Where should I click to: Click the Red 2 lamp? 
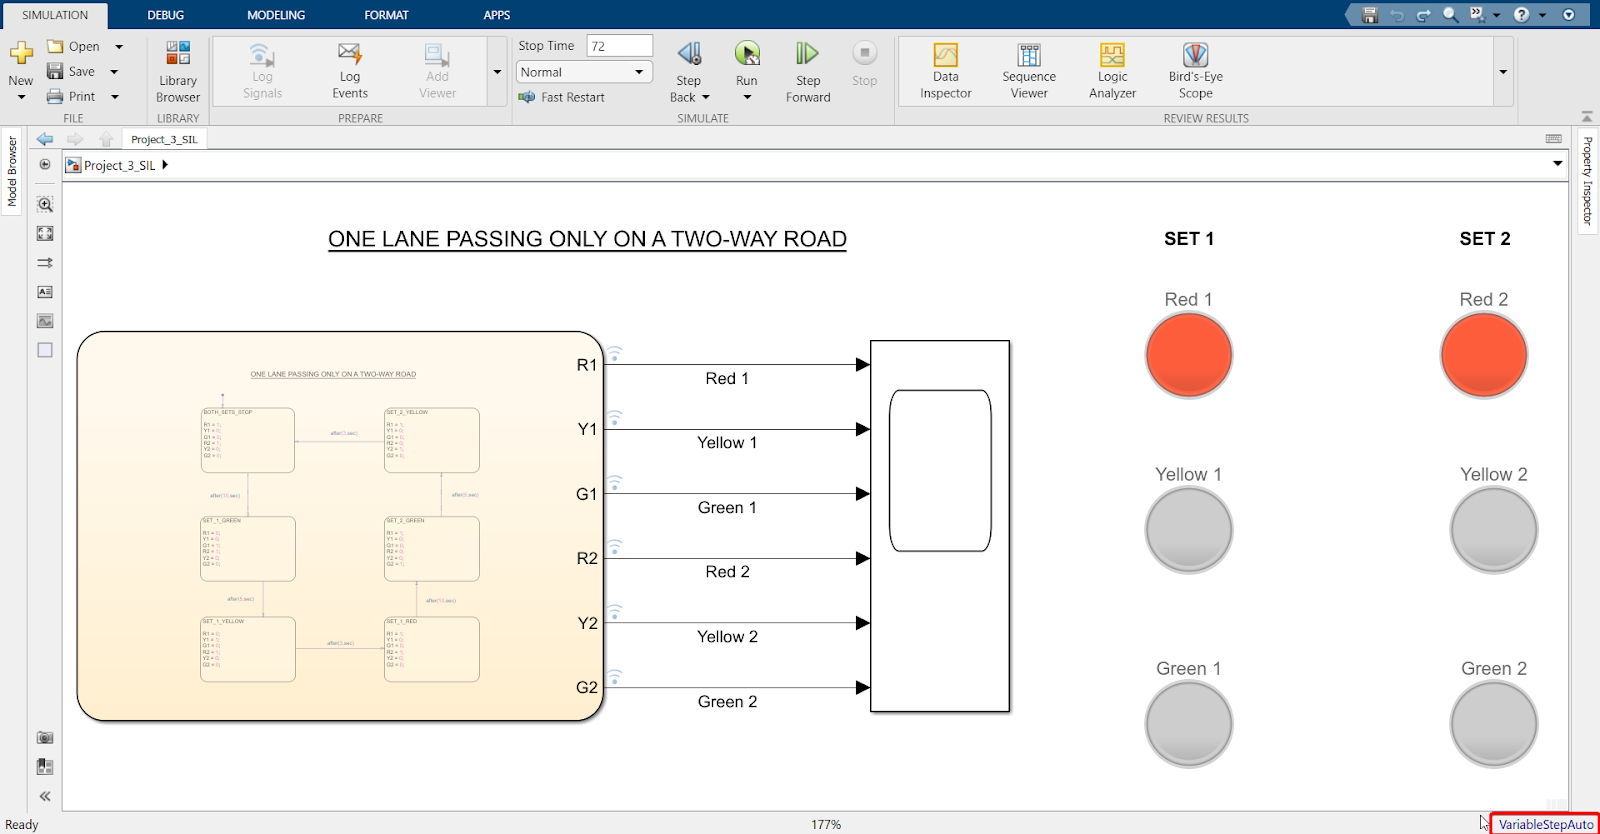point(1484,355)
